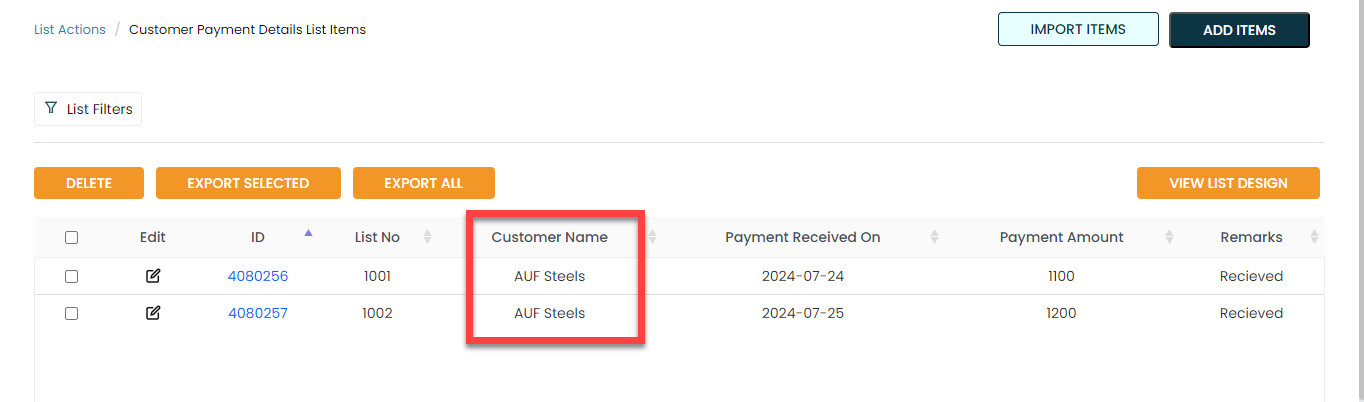Toggle the select-all header checkbox

point(71,238)
